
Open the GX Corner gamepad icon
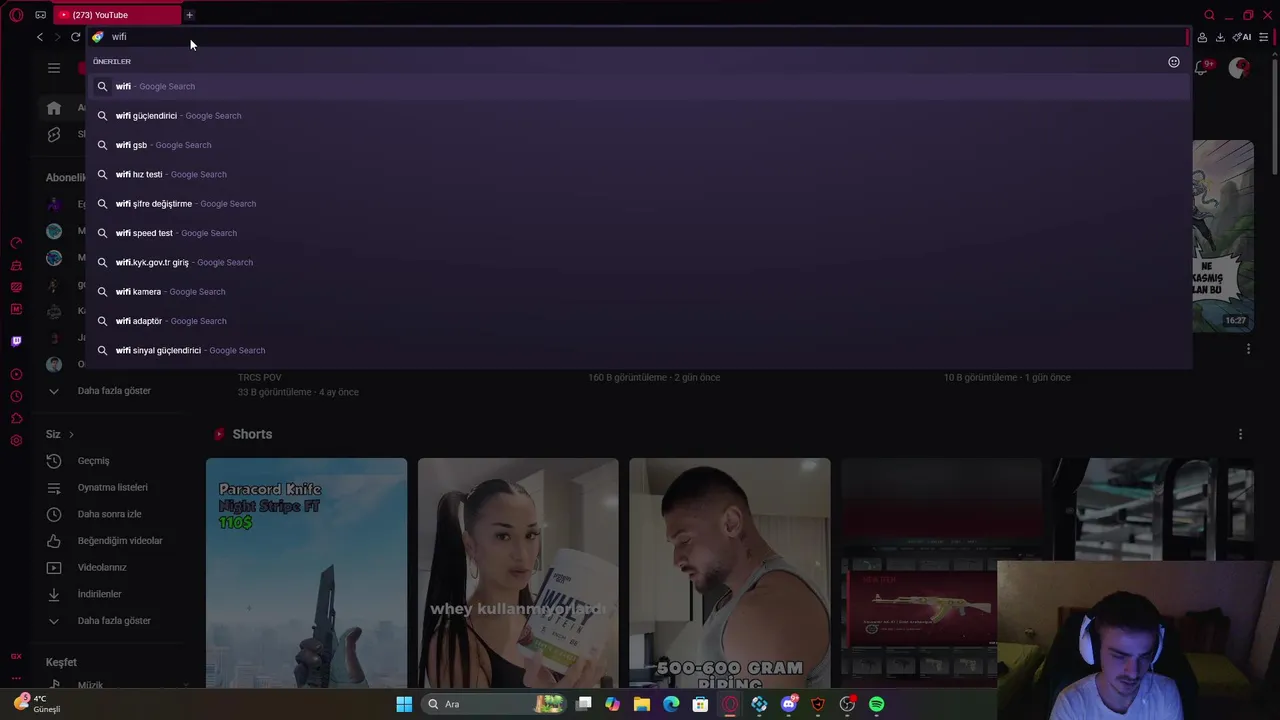tap(40, 15)
